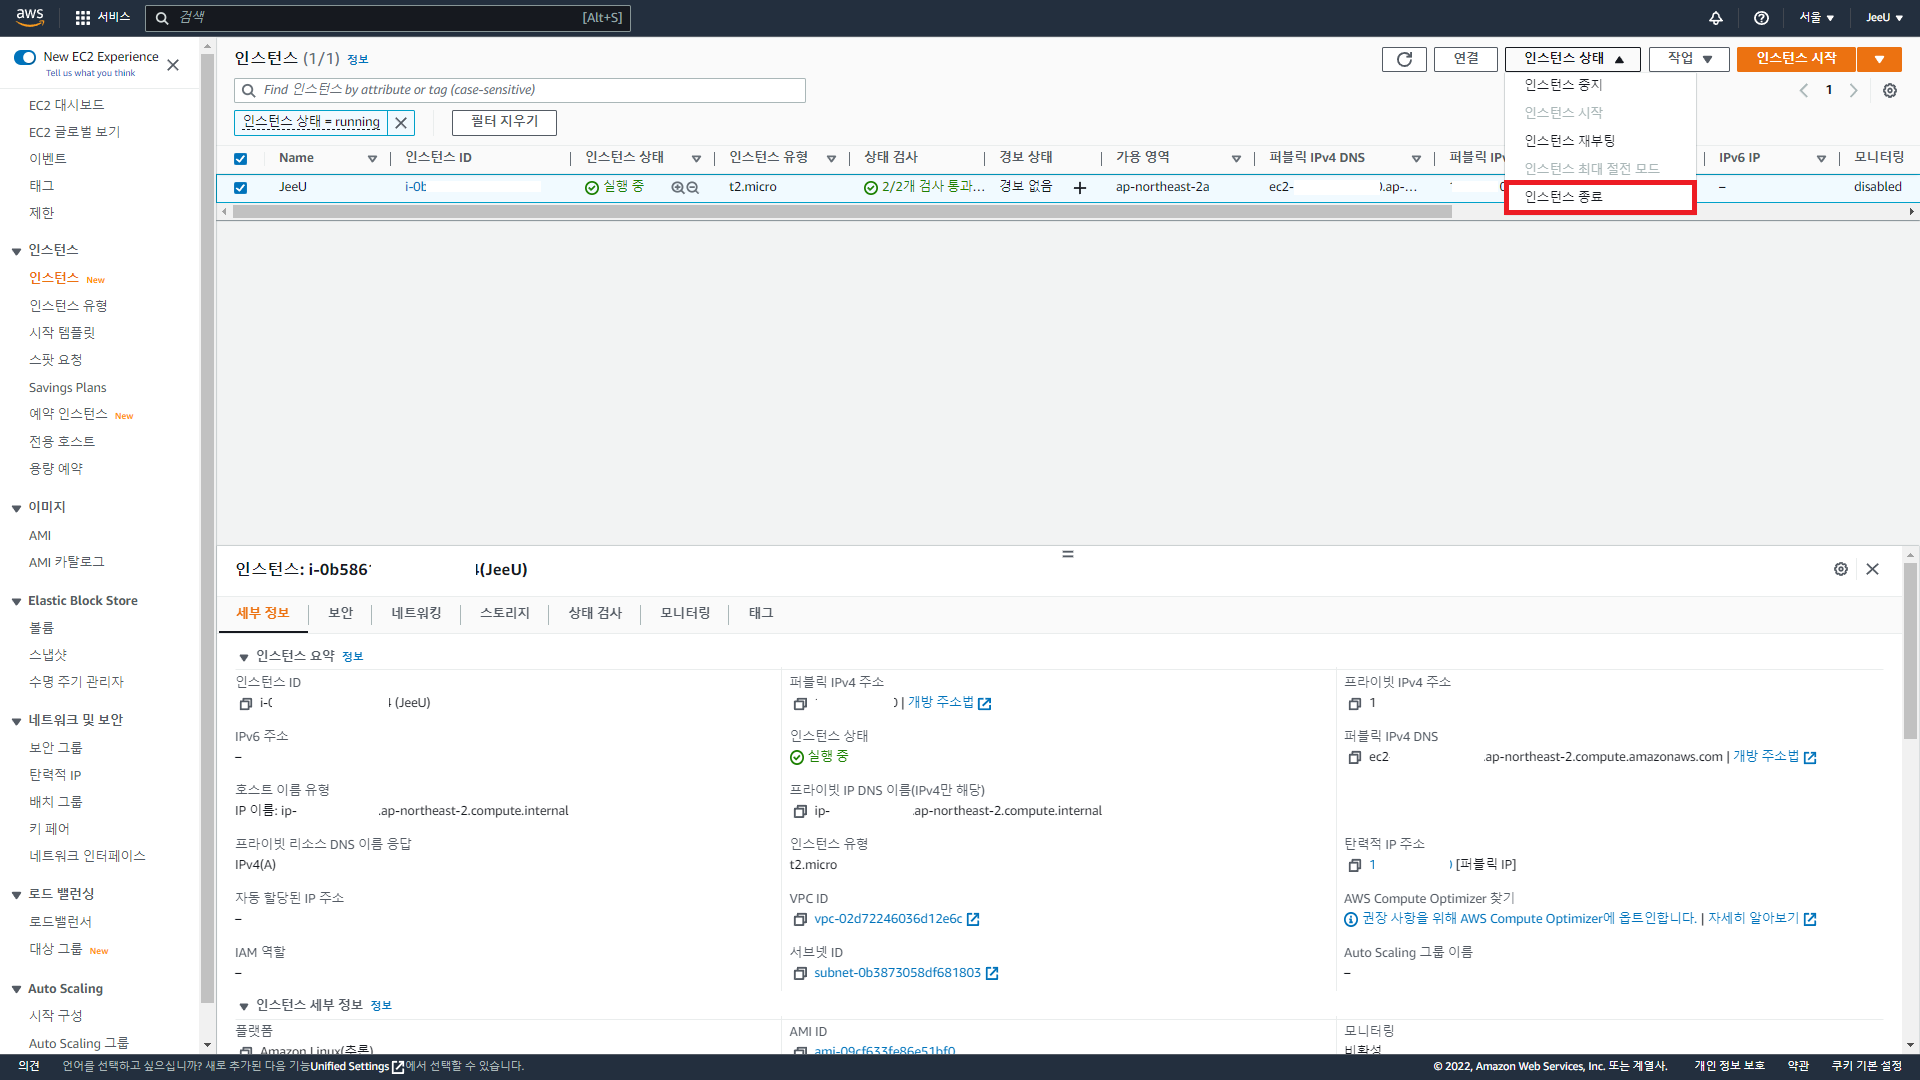Copy the VPC ID icon
This screenshot has height=1080, width=1920.
click(x=800, y=919)
